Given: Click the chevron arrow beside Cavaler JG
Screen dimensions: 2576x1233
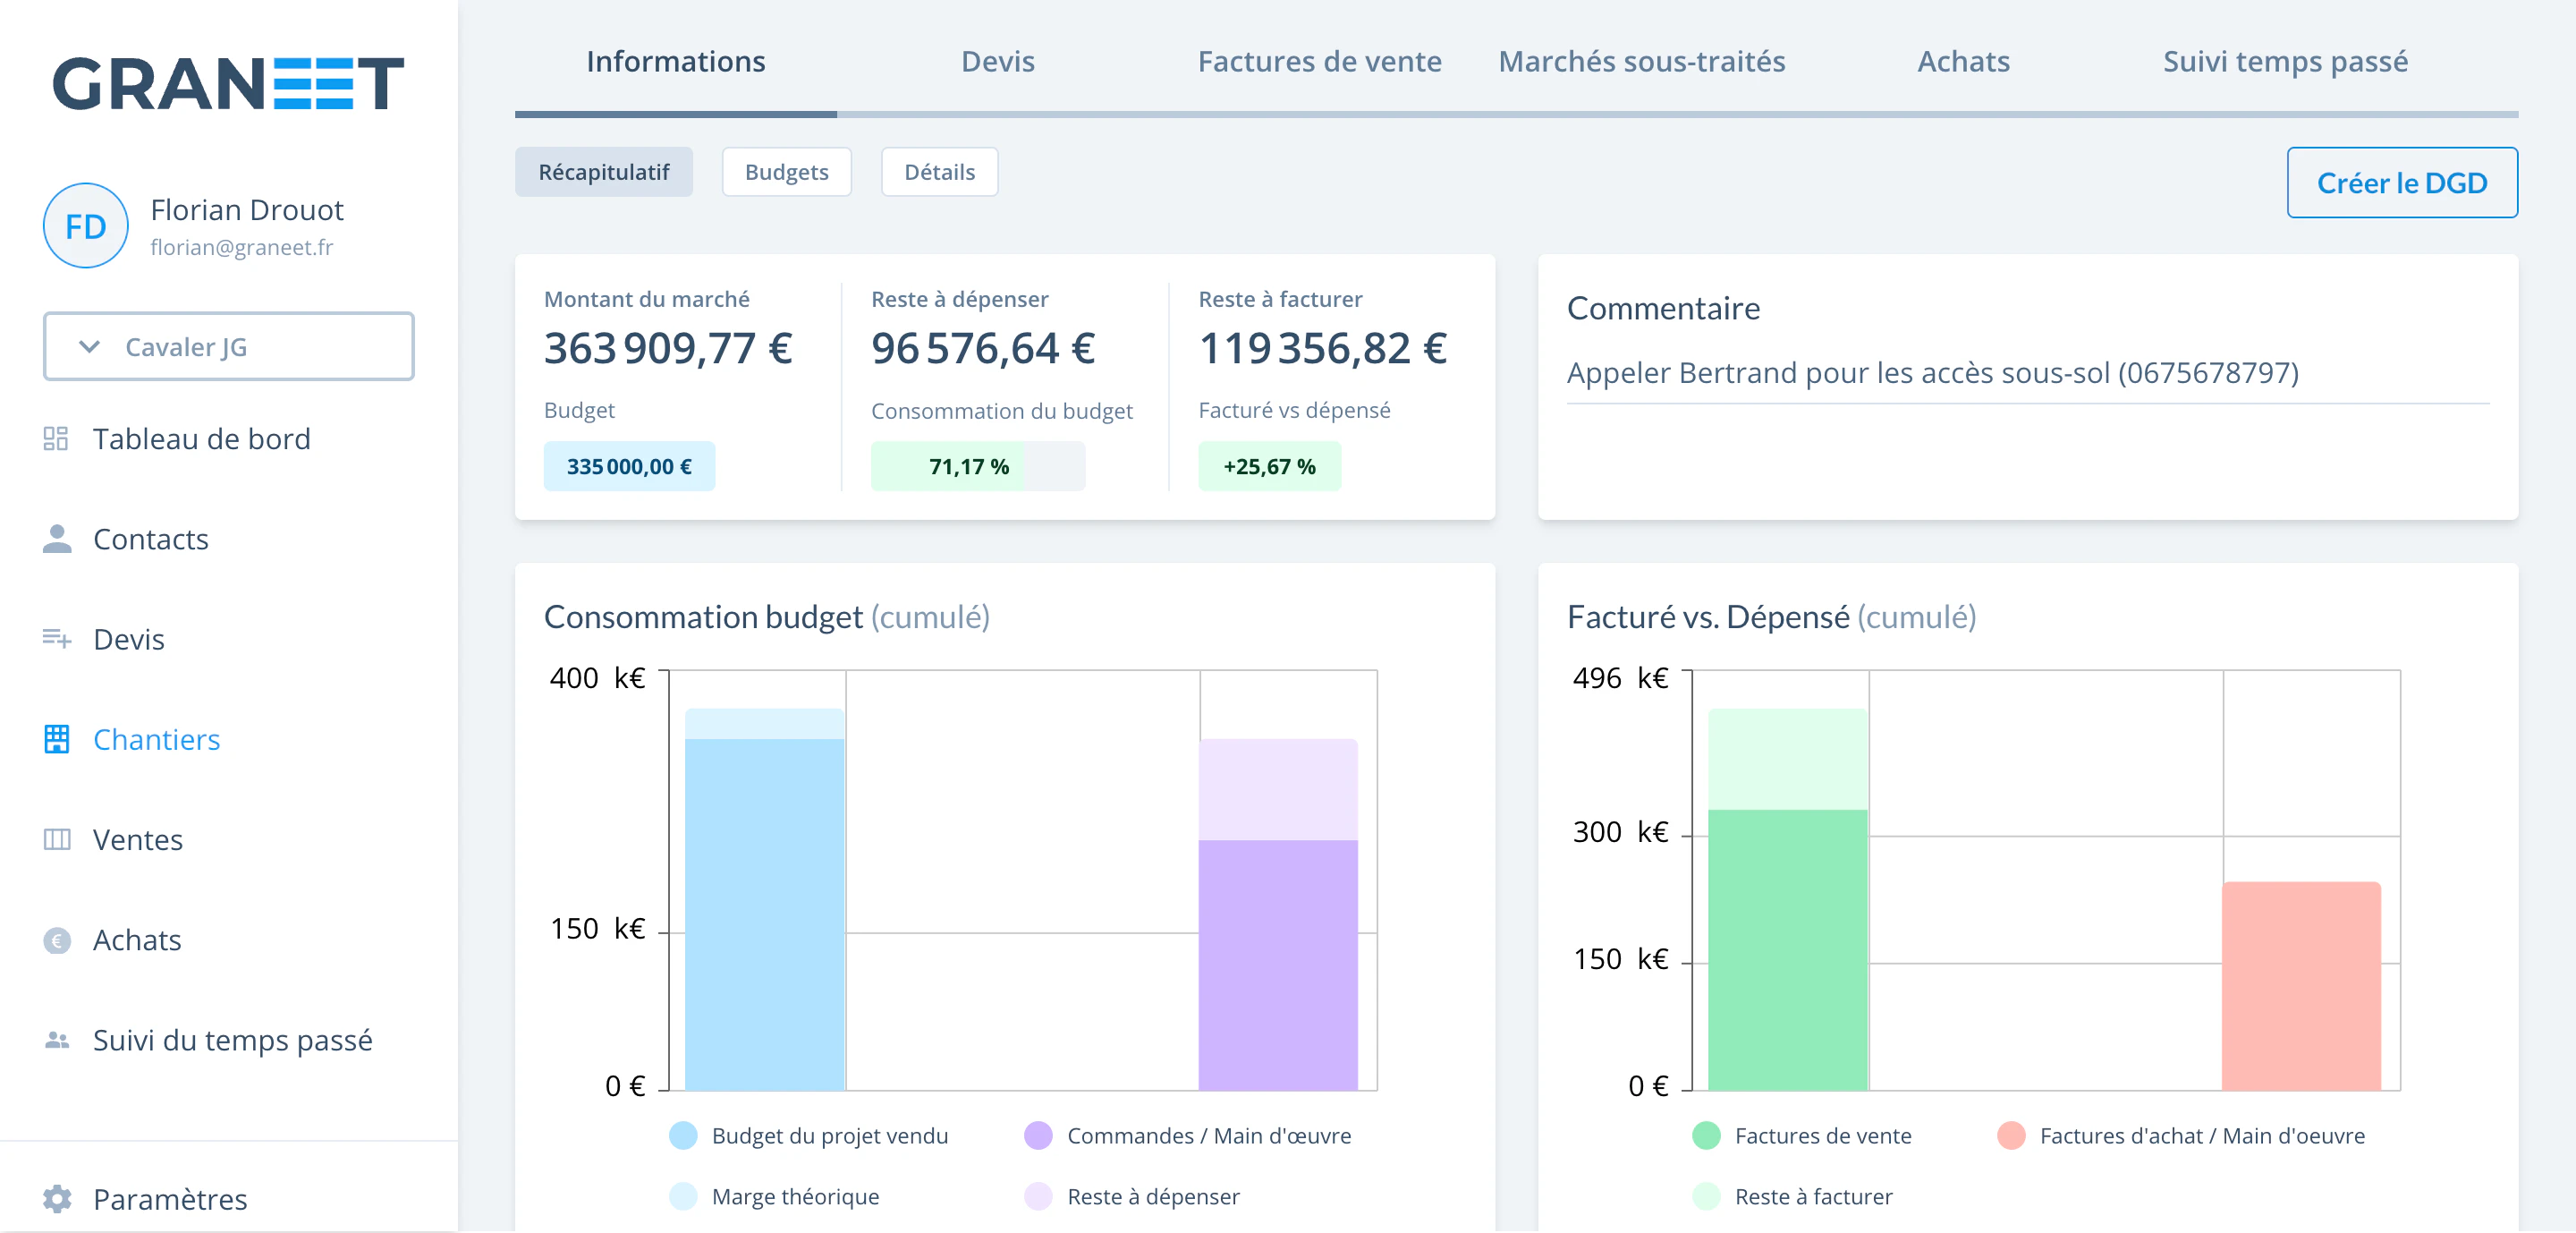Looking at the screenshot, I should [x=89, y=346].
